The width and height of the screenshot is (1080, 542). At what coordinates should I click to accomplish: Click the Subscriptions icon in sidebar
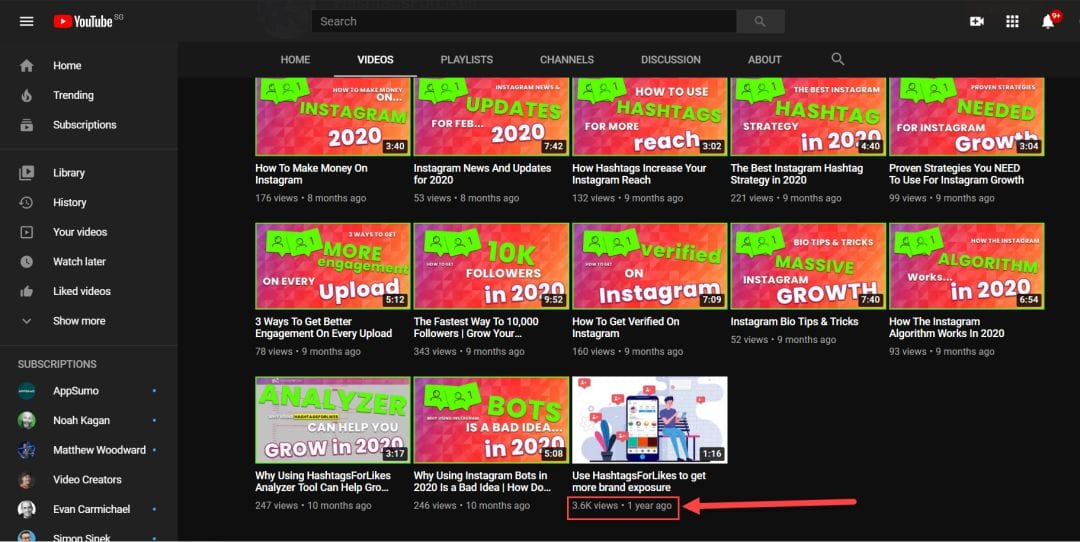[26, 125]
